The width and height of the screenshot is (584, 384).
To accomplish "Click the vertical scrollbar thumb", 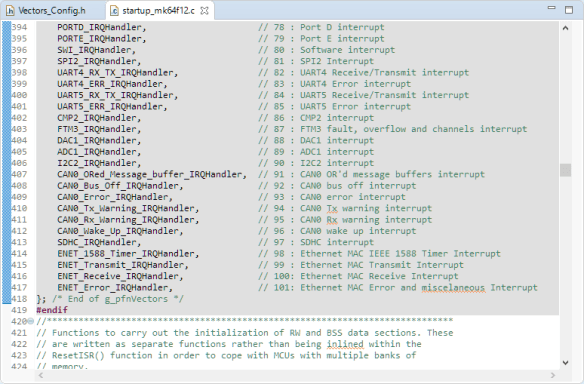I will (x=565, y=170).
